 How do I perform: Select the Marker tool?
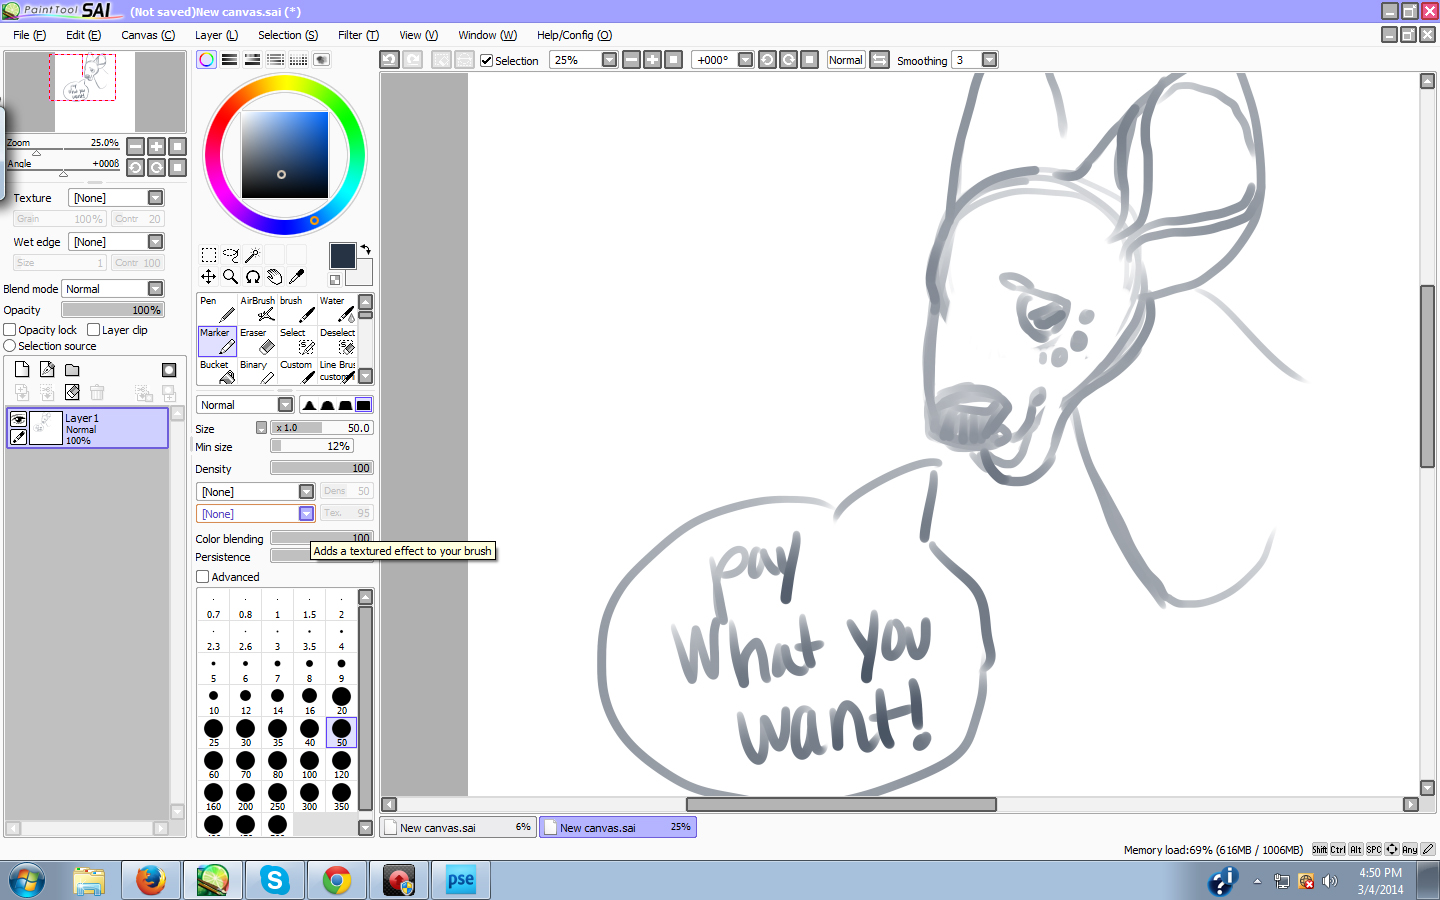pyautogui.click(x=217, y=341)
